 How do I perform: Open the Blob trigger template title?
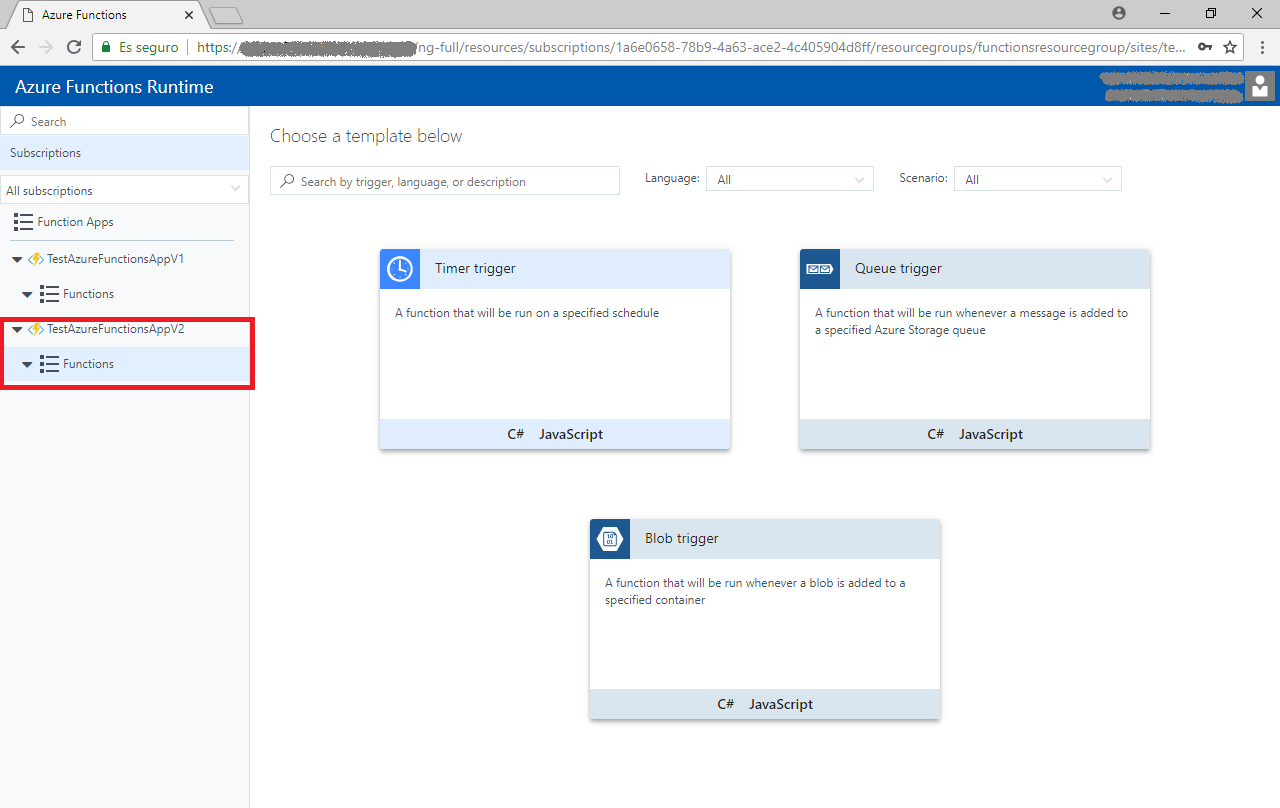coord(682,539)
